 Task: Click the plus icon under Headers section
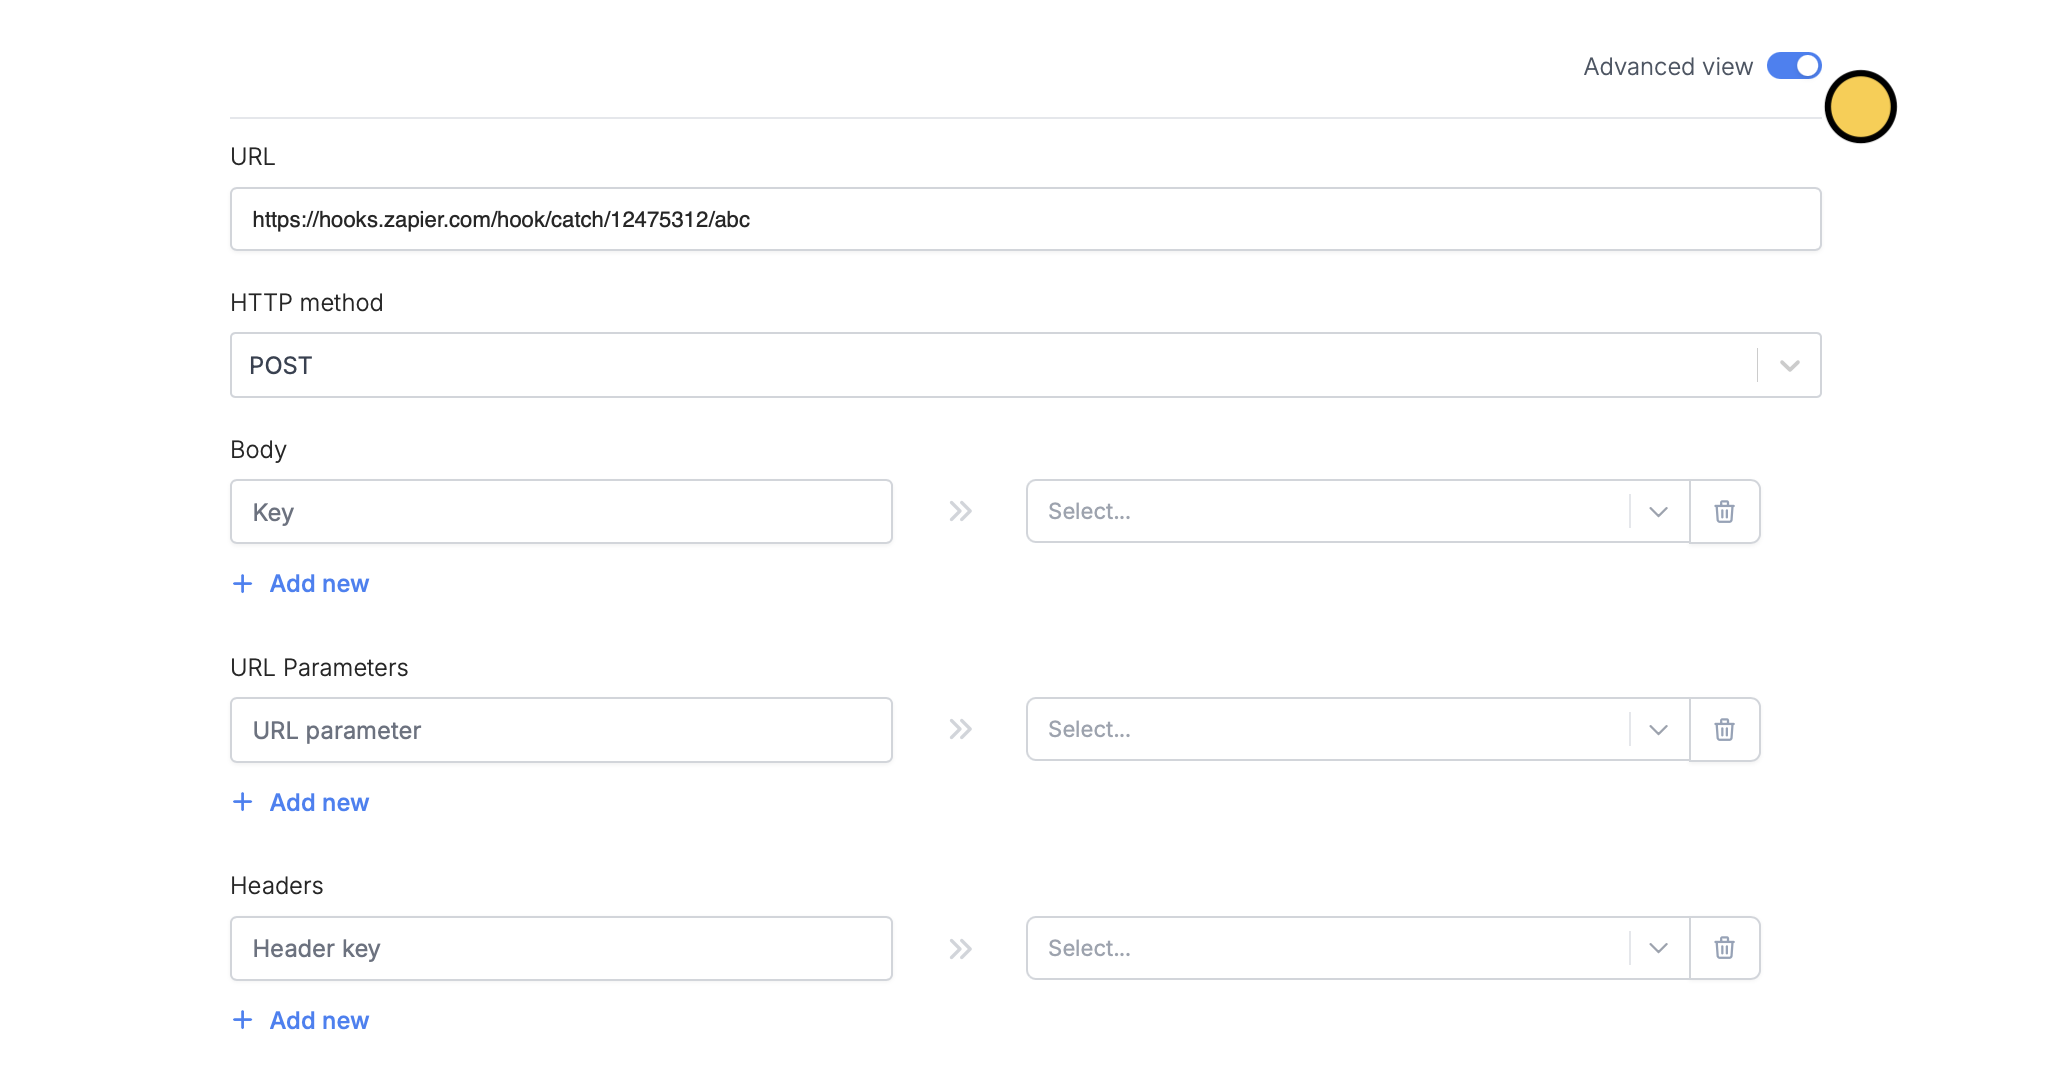(x=243, y=1020)
